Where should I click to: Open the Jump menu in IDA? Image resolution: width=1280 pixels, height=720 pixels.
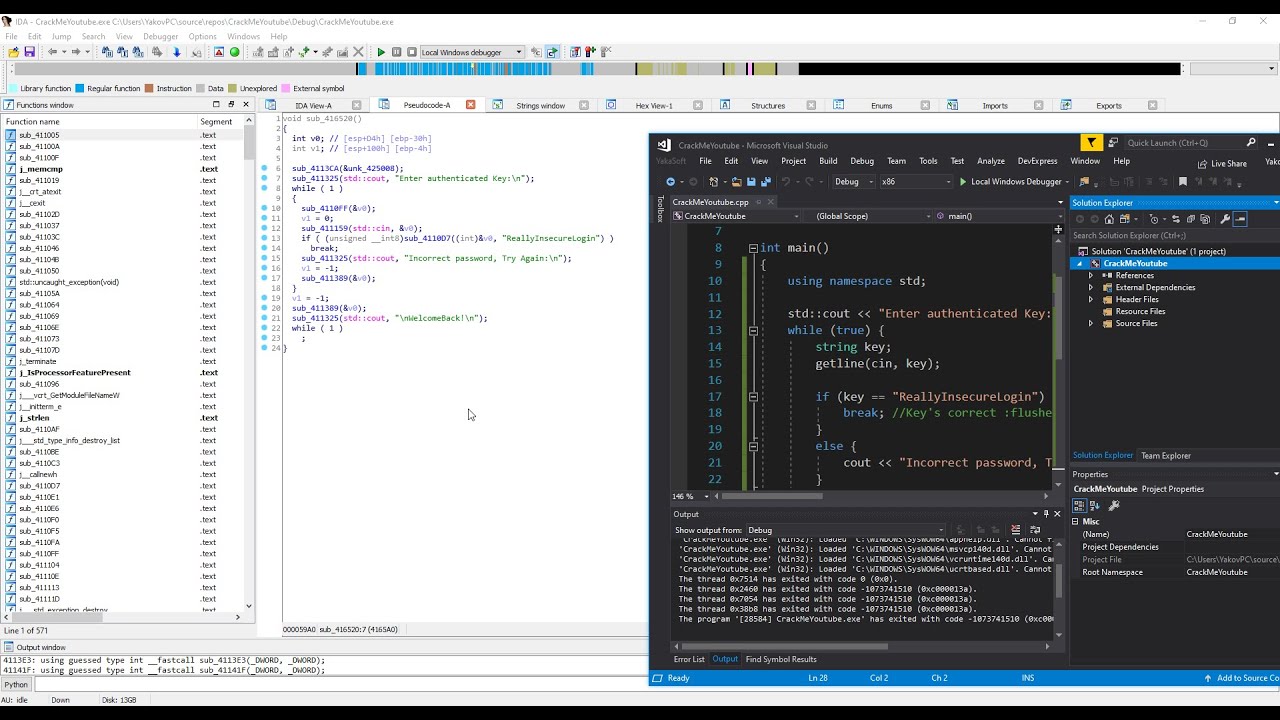click(x=61, y=36)
